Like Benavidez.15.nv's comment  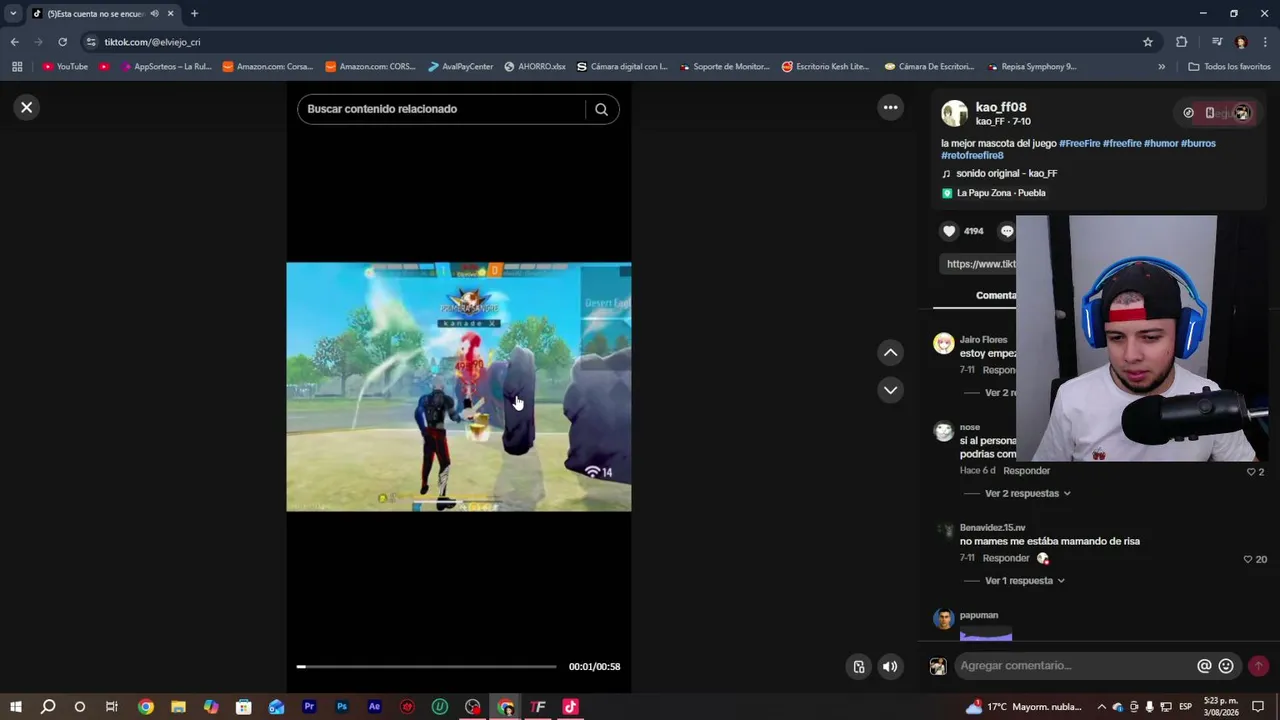coord(1248,559)
